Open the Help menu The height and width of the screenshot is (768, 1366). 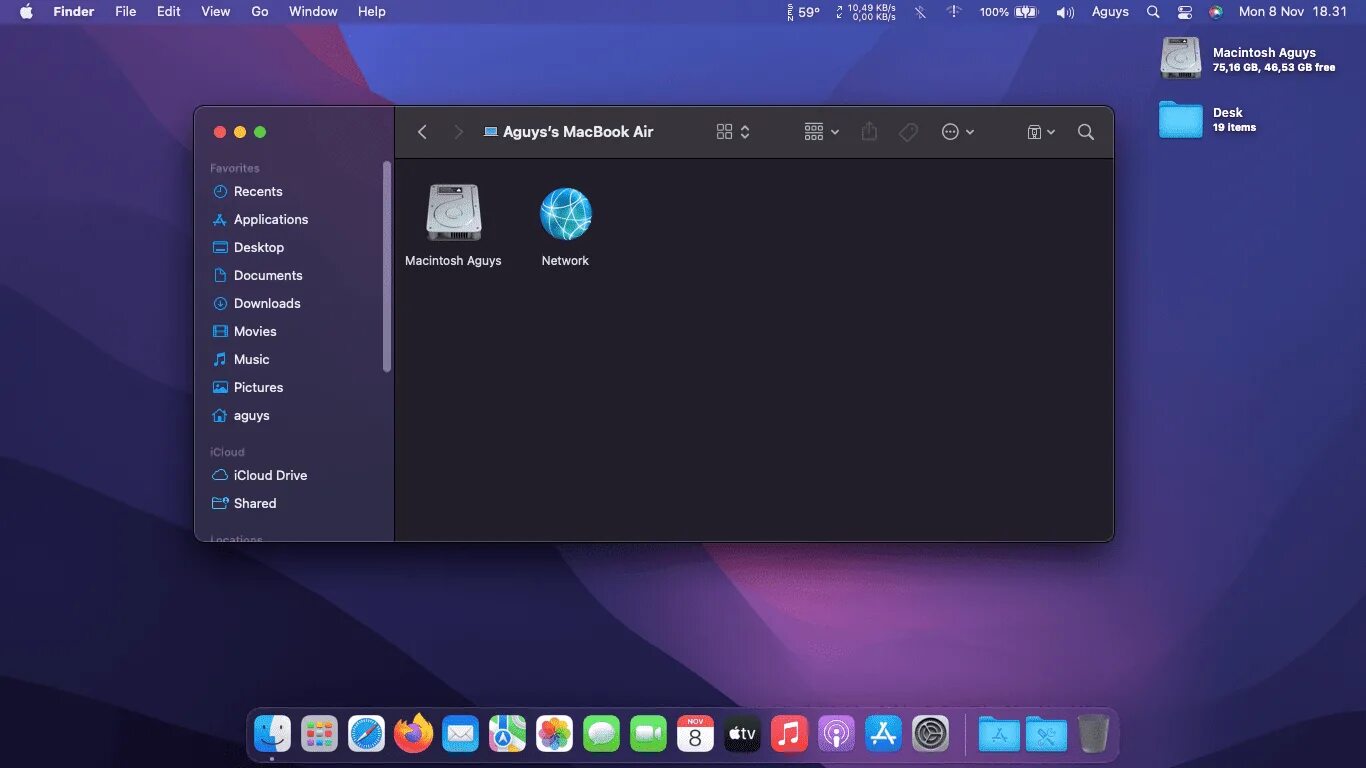(372, 12)
